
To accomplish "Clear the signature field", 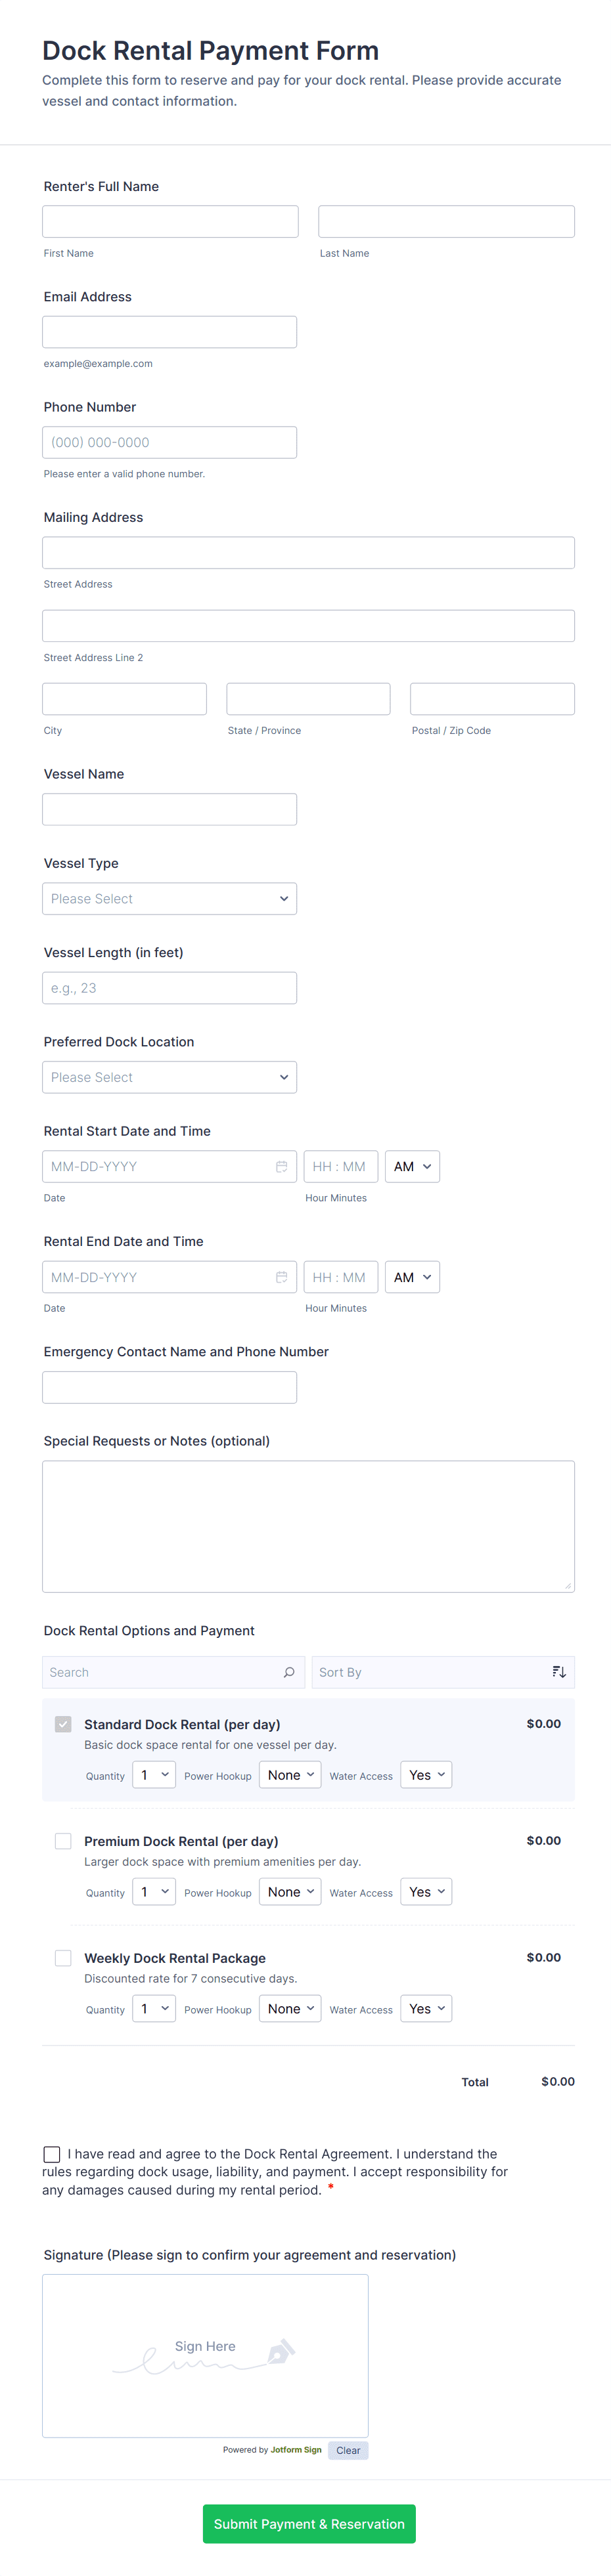I will [x=348, y=2451].
